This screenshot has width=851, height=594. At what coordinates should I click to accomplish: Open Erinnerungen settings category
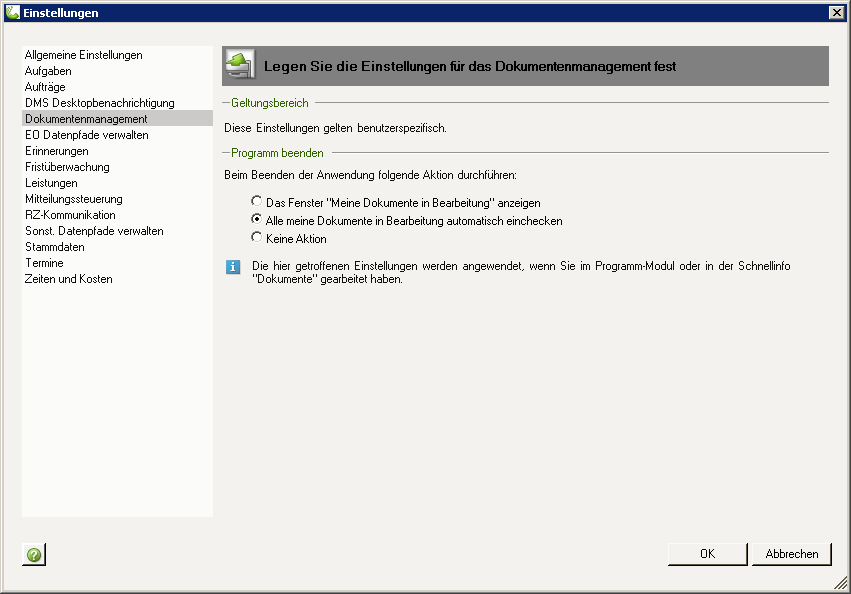pos(57,151)
